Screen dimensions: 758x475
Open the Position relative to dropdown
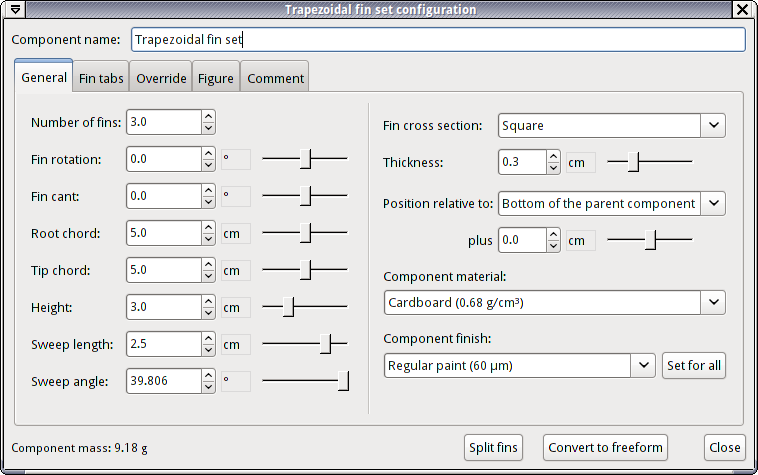coord(713,203)
